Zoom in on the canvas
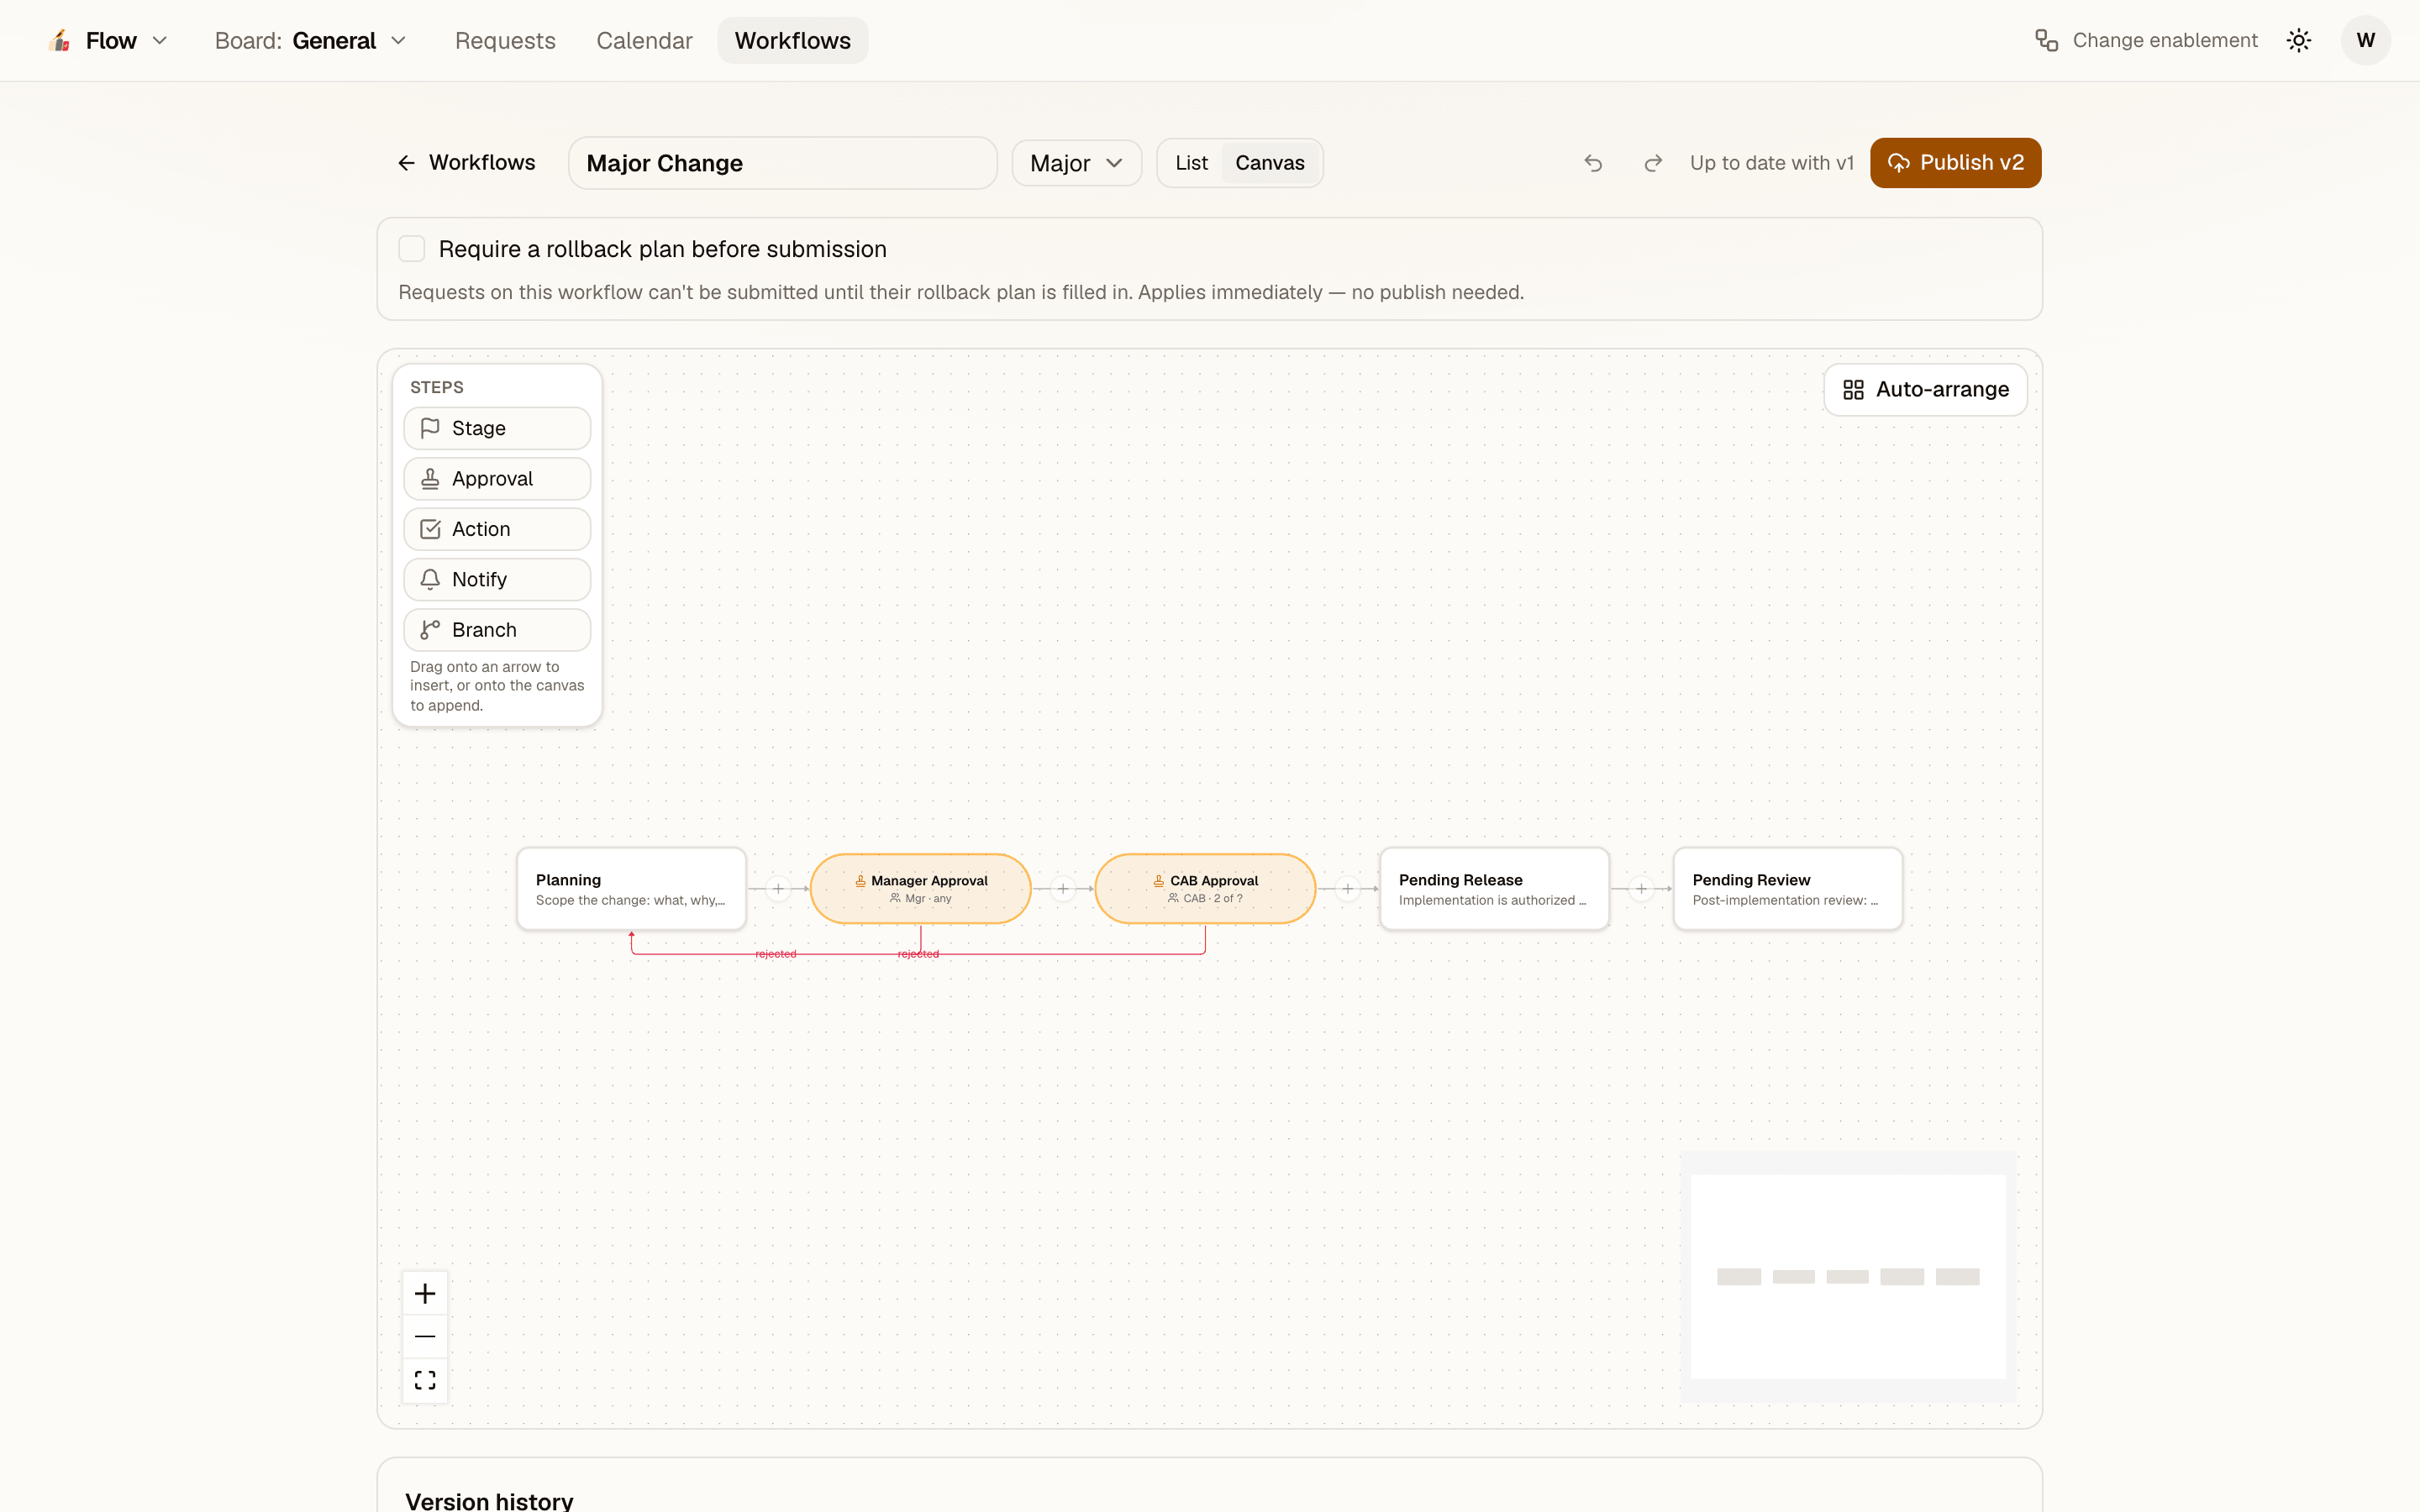The image size is (2420, 1512). 425,1293
